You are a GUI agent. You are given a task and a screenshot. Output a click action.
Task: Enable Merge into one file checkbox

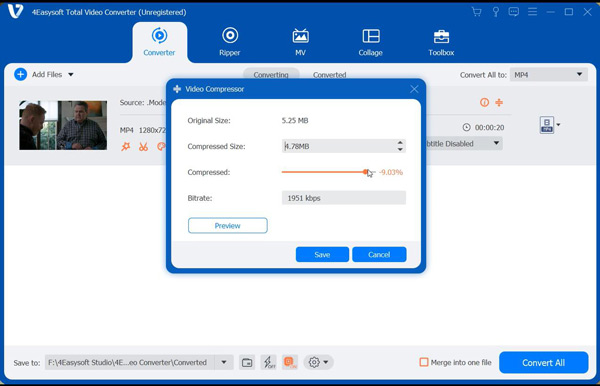[x=424, y=362]
